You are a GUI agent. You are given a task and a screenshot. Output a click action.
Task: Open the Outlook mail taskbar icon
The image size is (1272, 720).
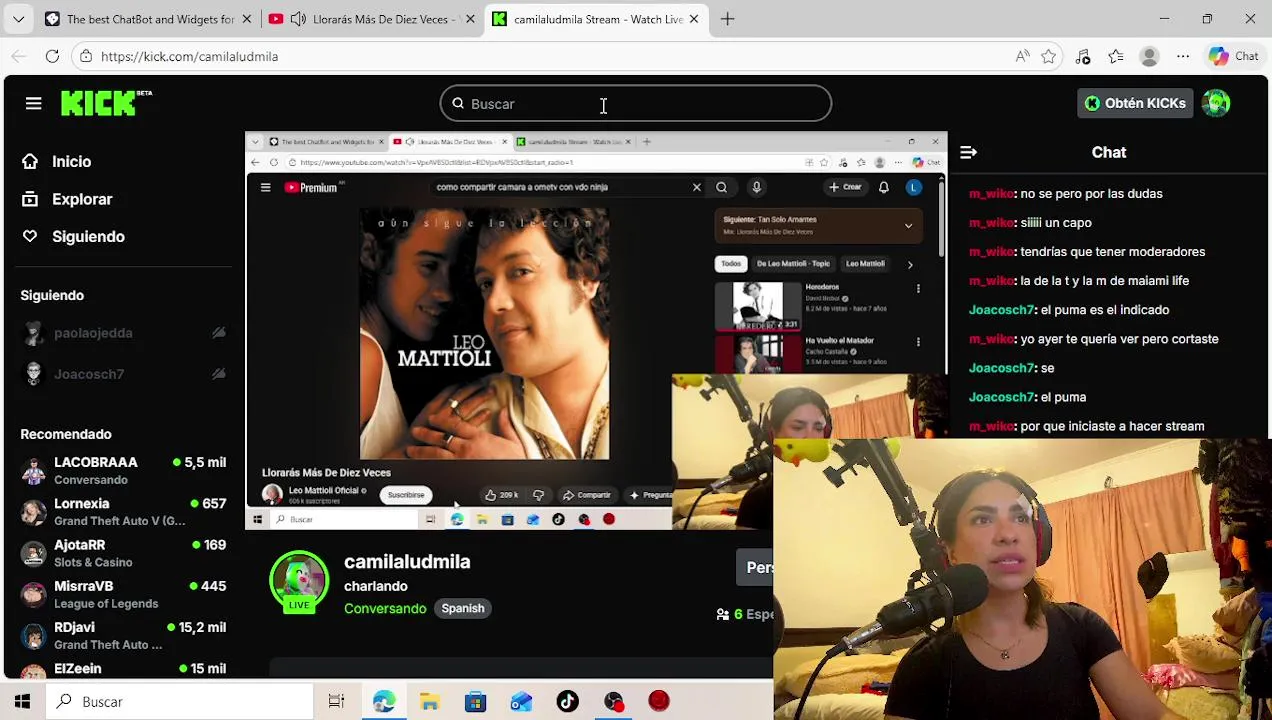pyautogui.click(x=521, y=702)
